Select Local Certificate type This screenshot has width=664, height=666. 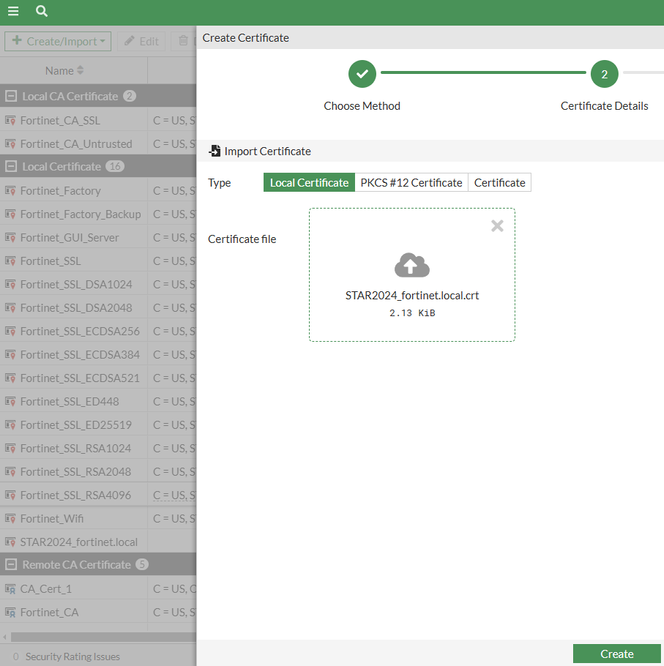pyautogui.click(x=309, y=183)
